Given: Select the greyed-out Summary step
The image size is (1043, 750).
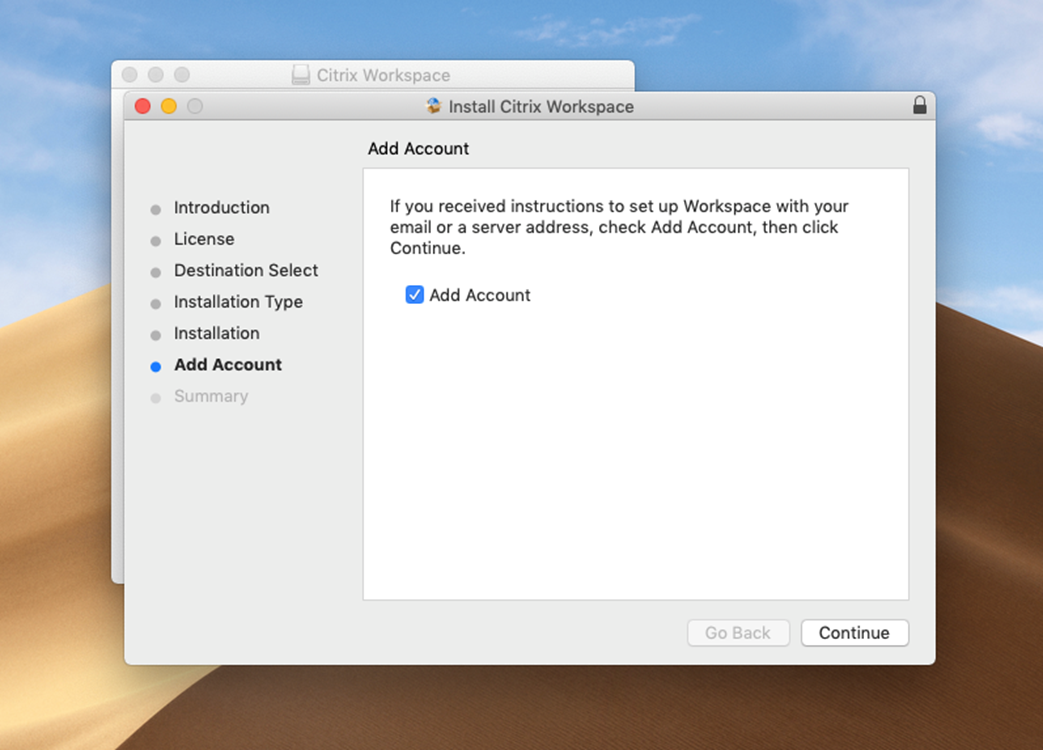Looking at the screenshot, I should (211, 396).
